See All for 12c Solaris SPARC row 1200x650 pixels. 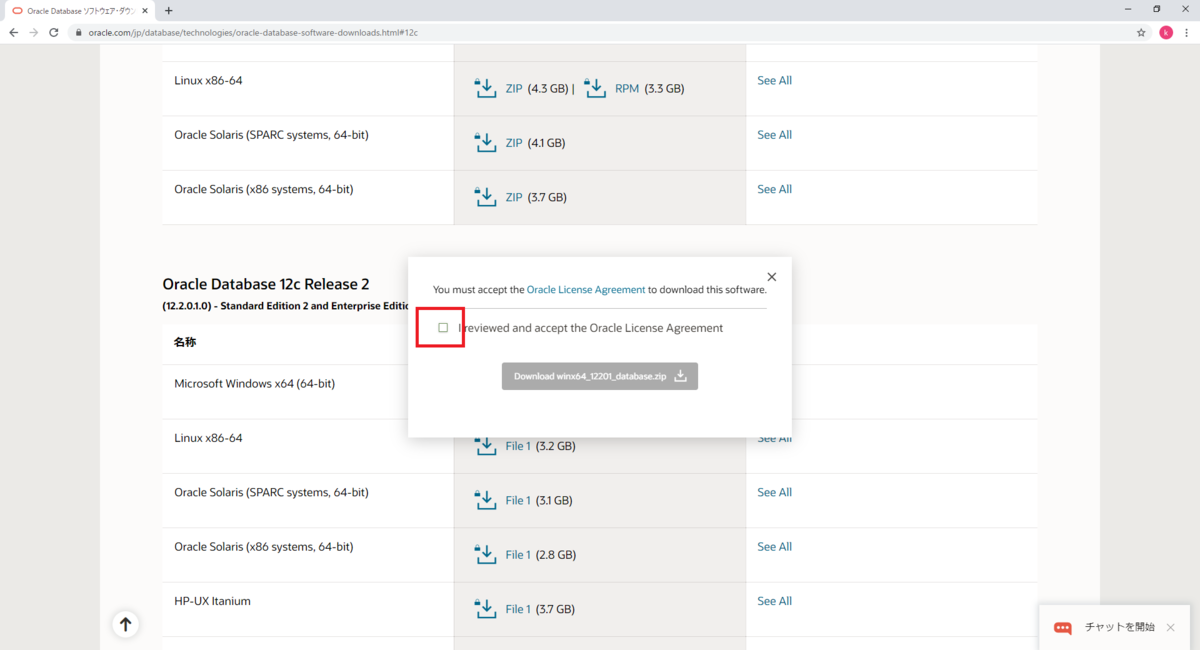[774, 492]
